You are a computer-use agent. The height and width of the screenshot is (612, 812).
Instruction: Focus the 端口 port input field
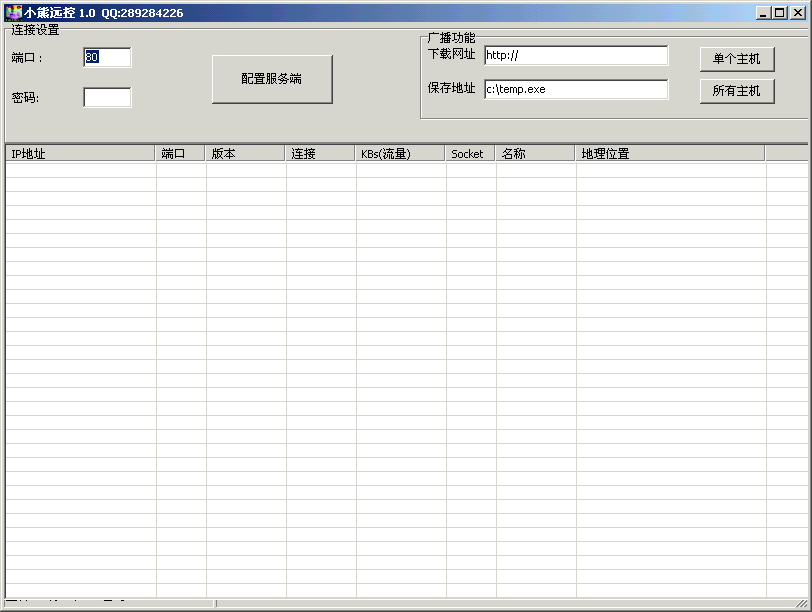click(107, 58)
